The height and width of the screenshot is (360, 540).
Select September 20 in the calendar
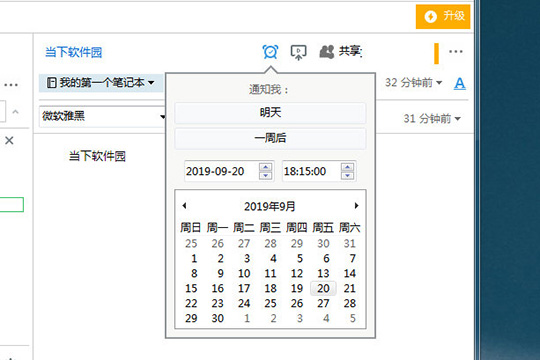click(323, 288)
